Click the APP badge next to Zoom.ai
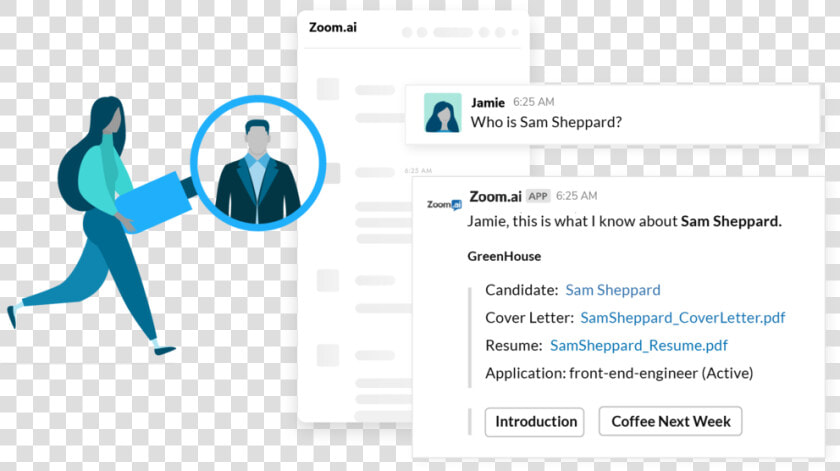 pos(538,196)
